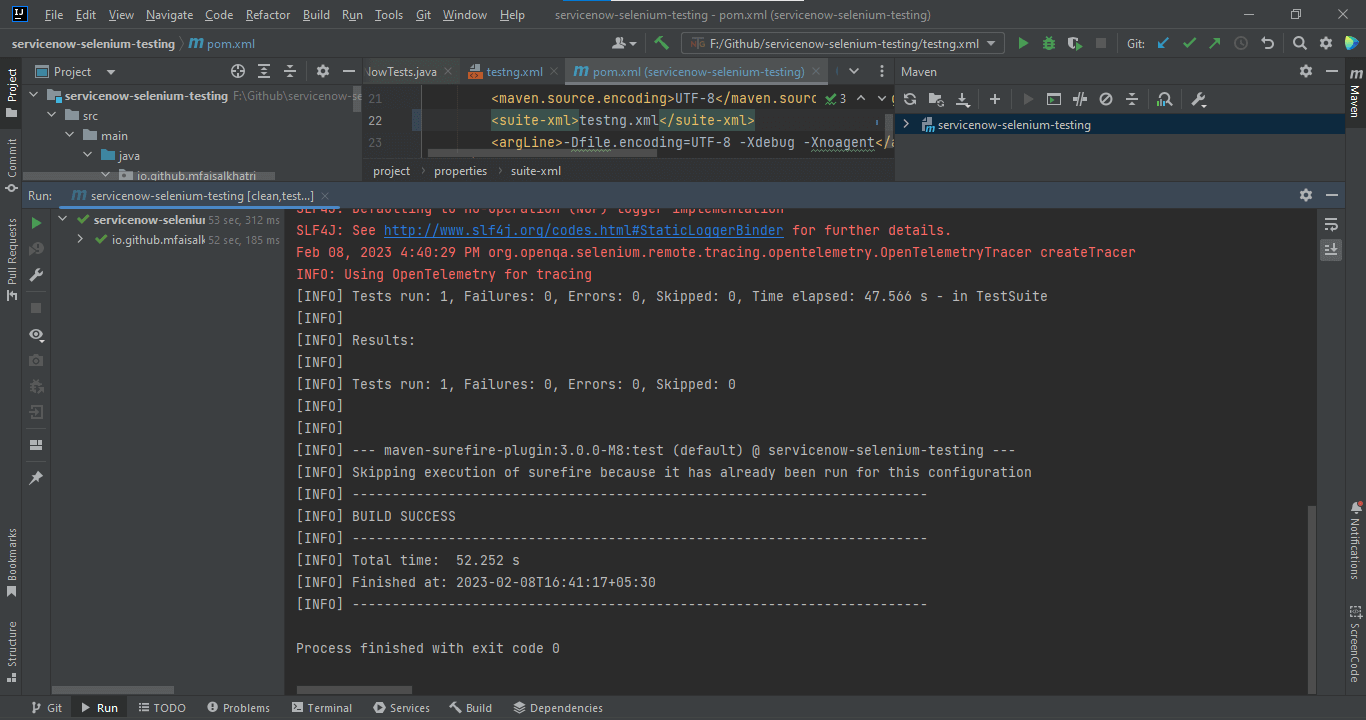This screenshot has height=720, width=1366.
Task: Open the run configuration selector for testng.xml
Action: point(841,44)
